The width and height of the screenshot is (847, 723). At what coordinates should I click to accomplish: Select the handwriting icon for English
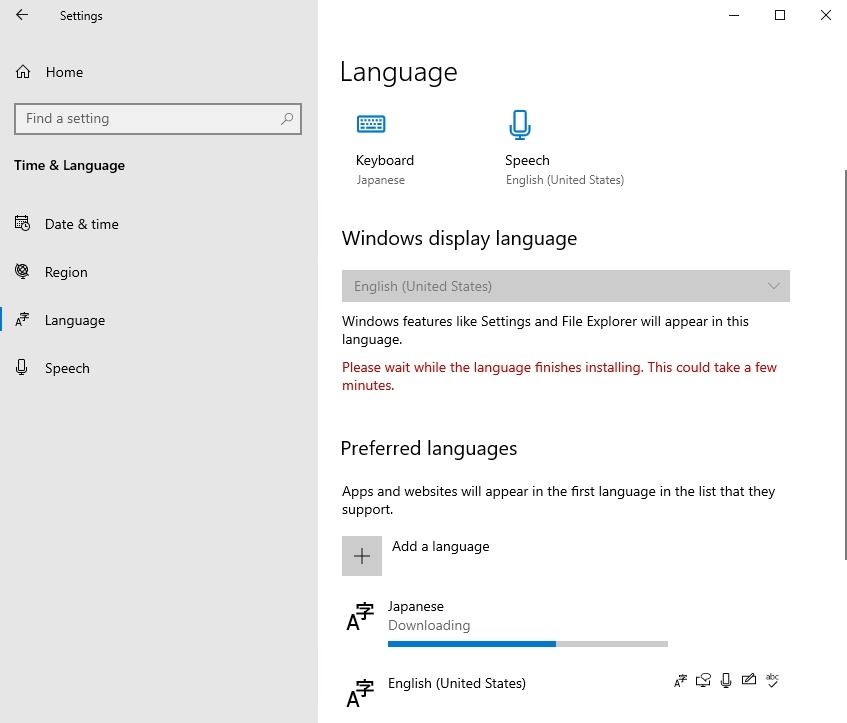click(x=749, y=680)
